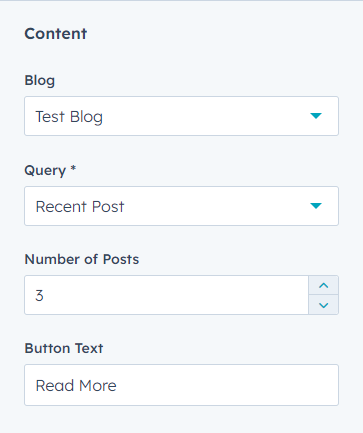Click empty area right of 'Read More' text

coord(227,385)
